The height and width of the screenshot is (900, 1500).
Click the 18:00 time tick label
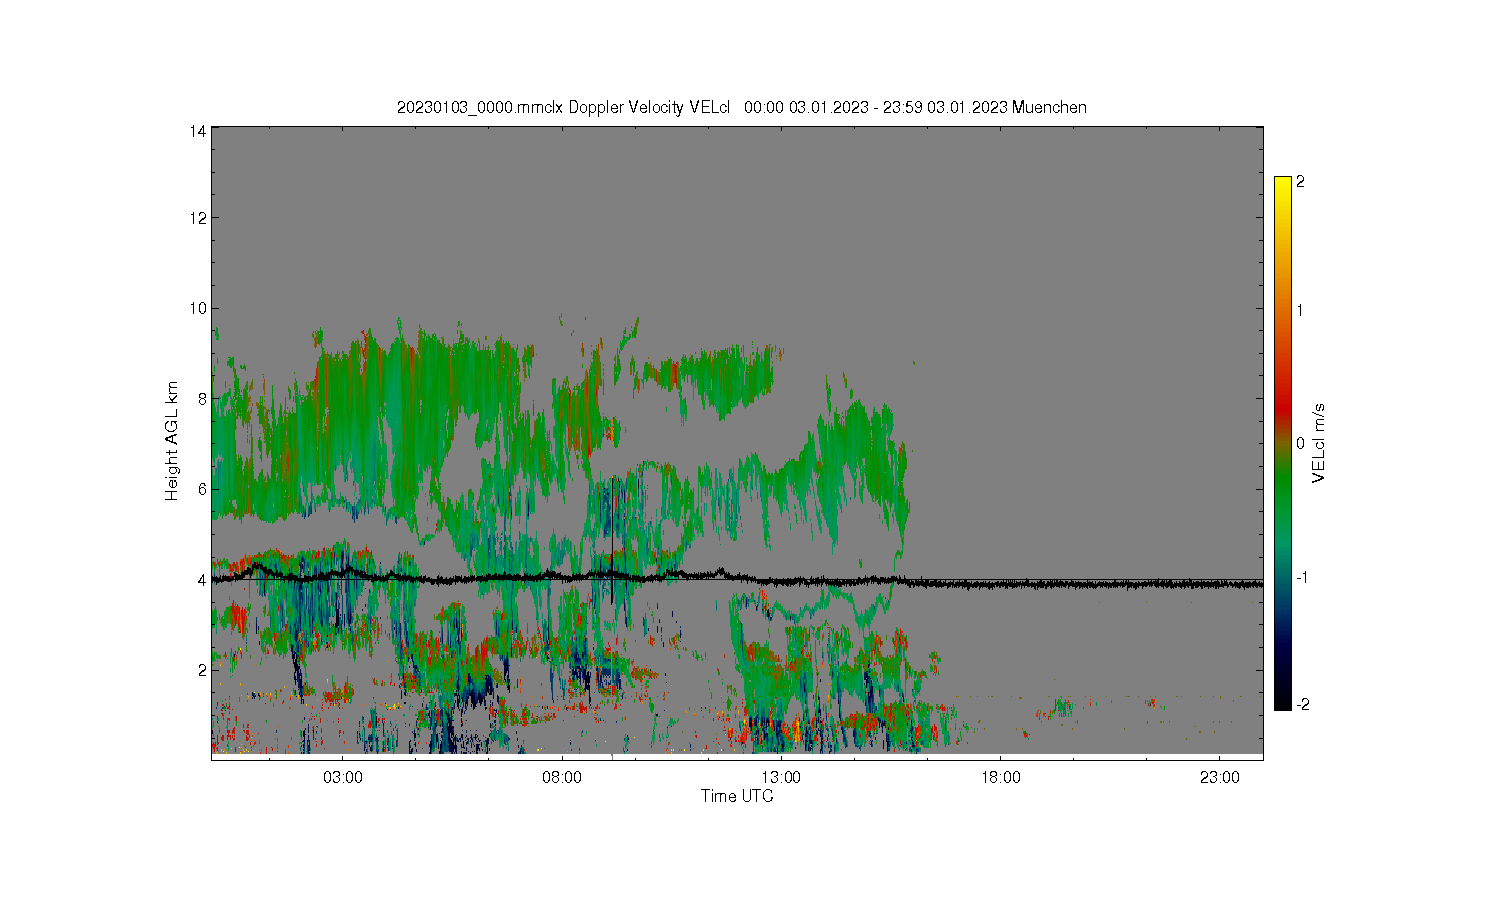(x=1000, y=778)
